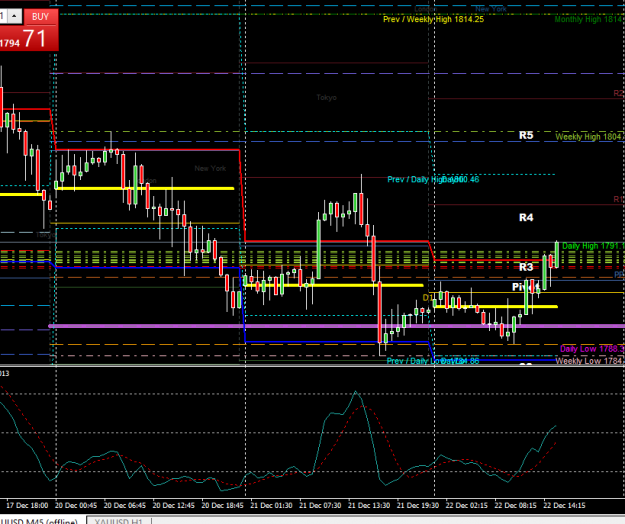Click the '20 Dec 06:45' time label
The width and height of the screenshot is (625, 524).
coord(125,506)
